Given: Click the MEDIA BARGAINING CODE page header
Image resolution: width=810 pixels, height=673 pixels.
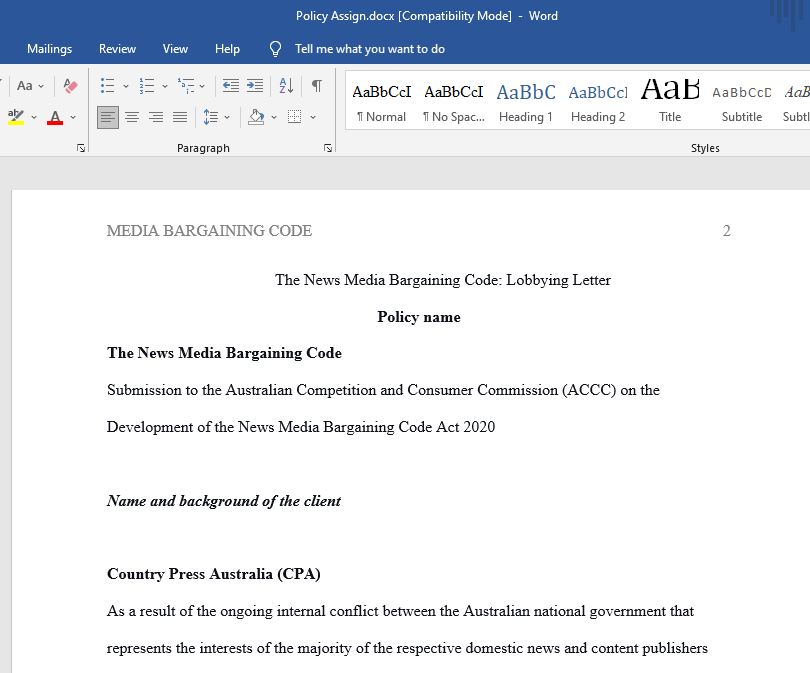Looking at the screenshot, I should pyautogui.click(x=209, y=231).
